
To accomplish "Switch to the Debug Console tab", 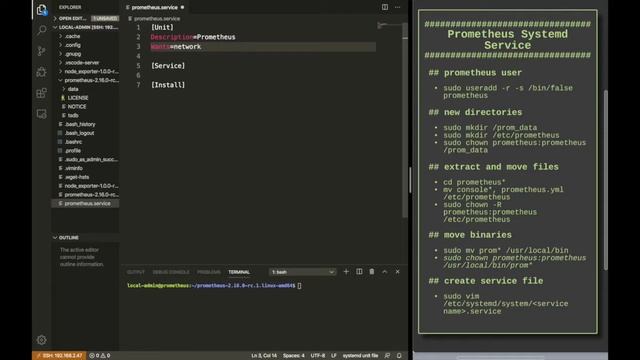I will [x=171, y=272].
